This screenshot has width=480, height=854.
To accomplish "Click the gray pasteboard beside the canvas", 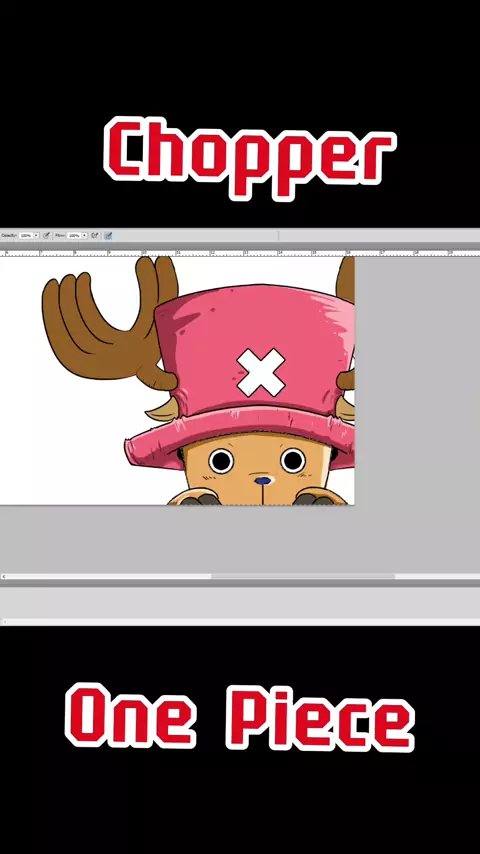I will (417, 381).
